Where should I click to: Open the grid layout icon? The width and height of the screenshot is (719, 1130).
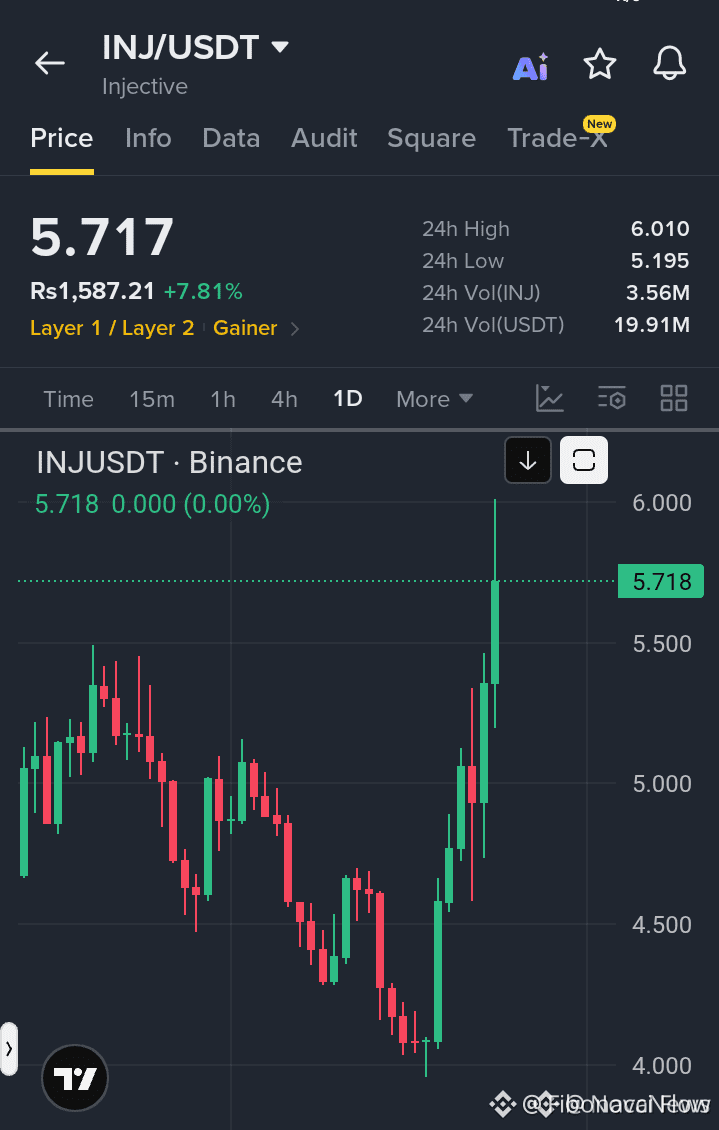pyautogui.click(x=674, y=398)
